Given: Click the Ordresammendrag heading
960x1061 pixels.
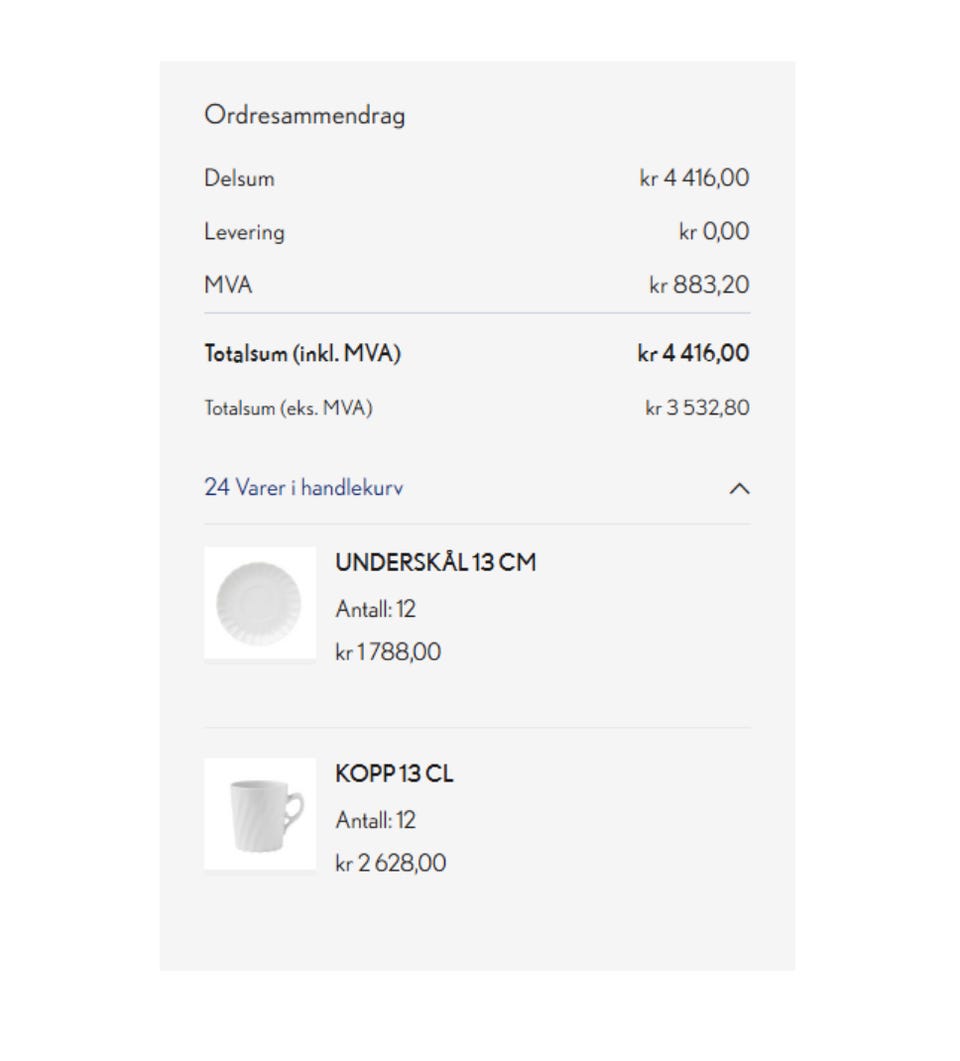Looking at the screenshot, I should click(x=305, y=115).
